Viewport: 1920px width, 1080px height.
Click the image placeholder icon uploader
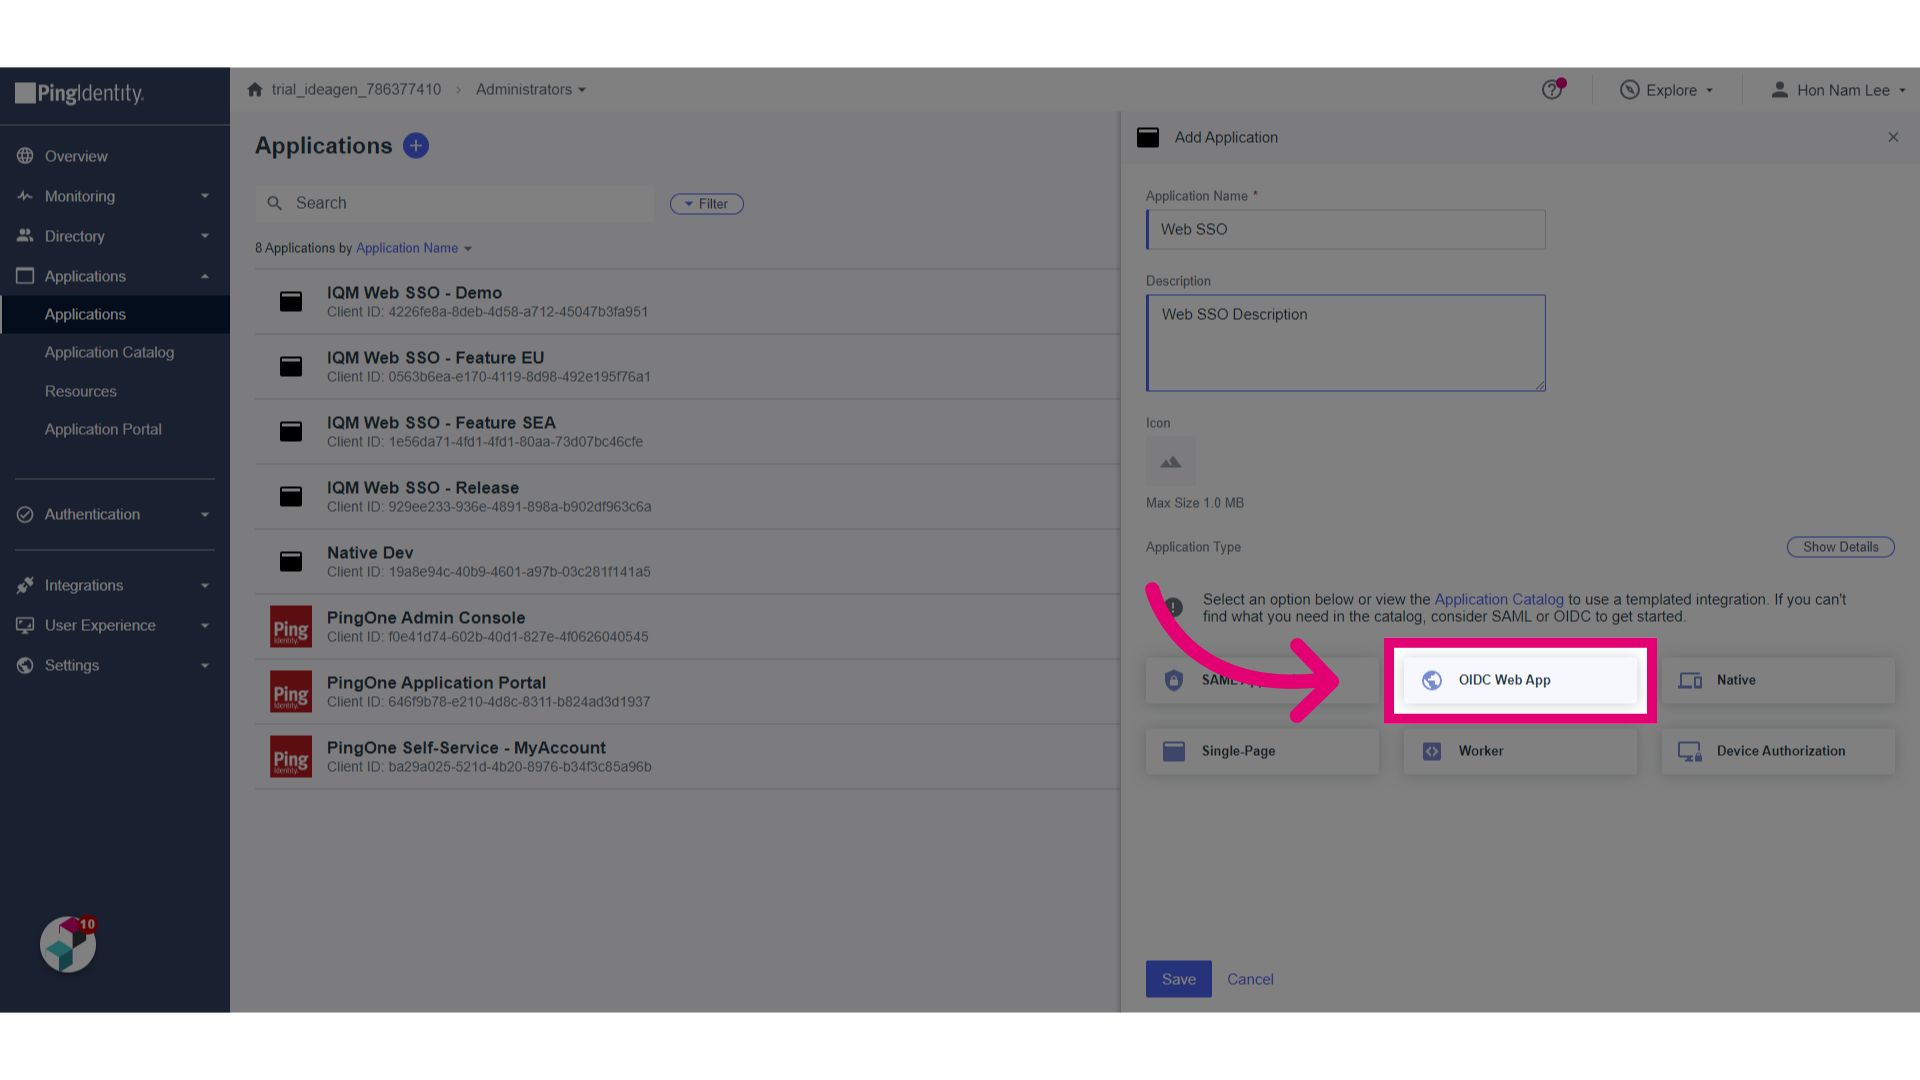pos(1171,462)
